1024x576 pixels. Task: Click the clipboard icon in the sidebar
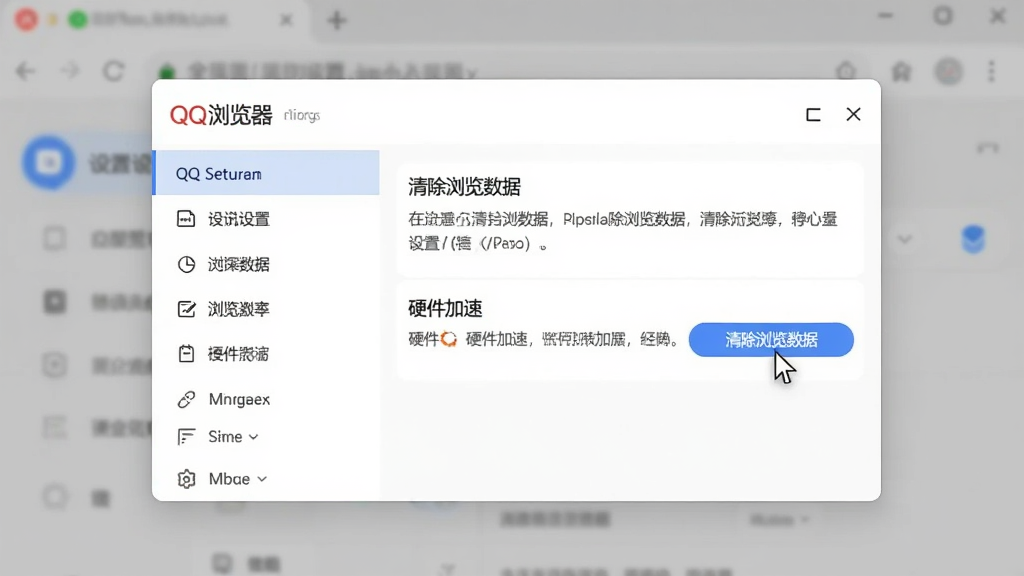tap(186, 353)
